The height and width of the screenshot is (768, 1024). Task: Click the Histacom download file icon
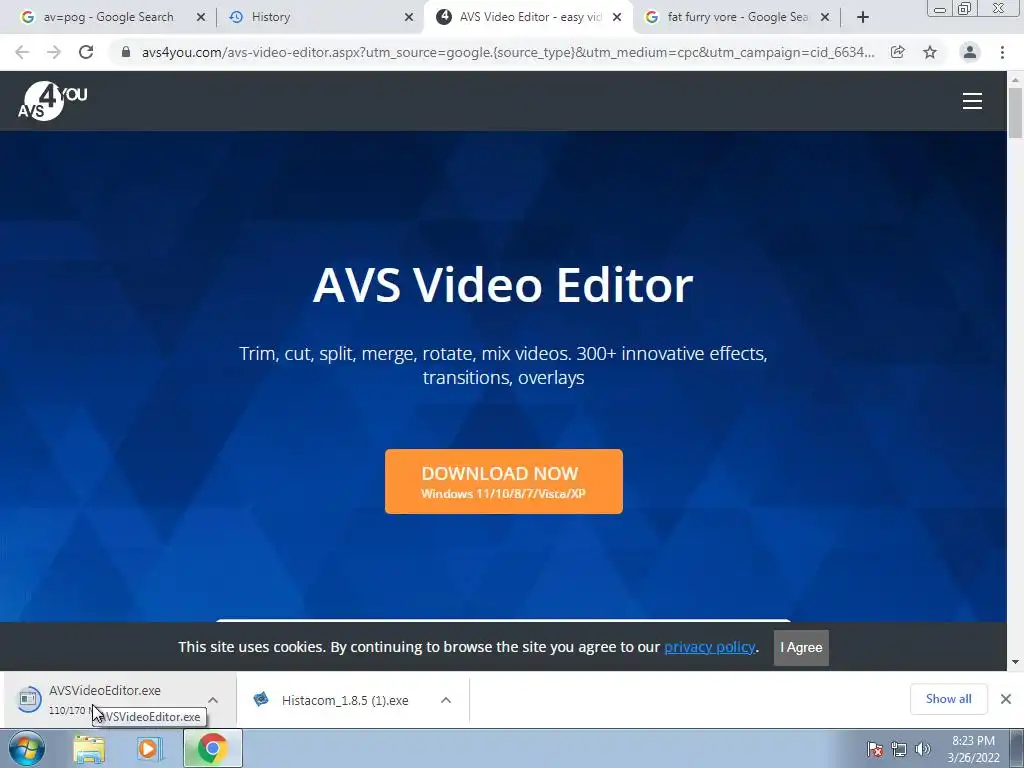[x=261, y=699]
